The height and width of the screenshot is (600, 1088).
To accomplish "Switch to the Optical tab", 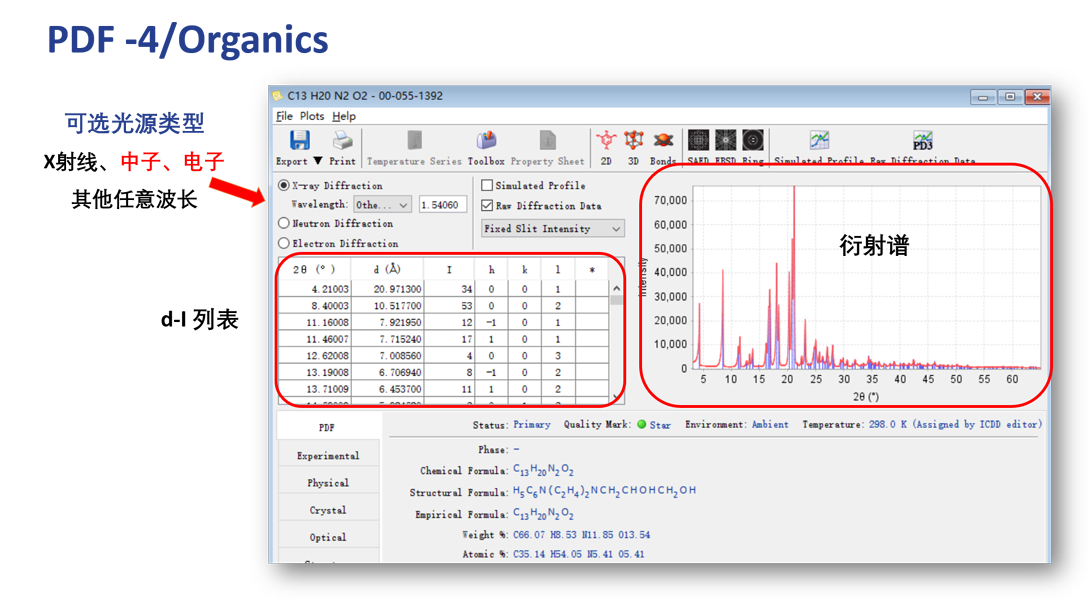I will 328,537.
